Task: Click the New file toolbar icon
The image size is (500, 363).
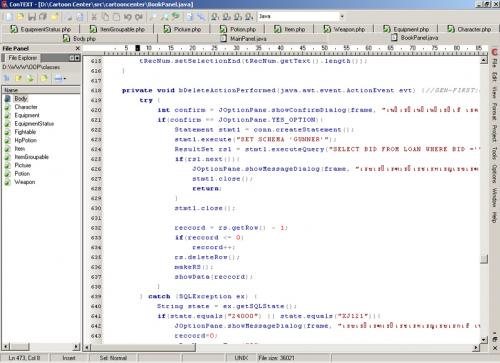Action: (9, 17)
